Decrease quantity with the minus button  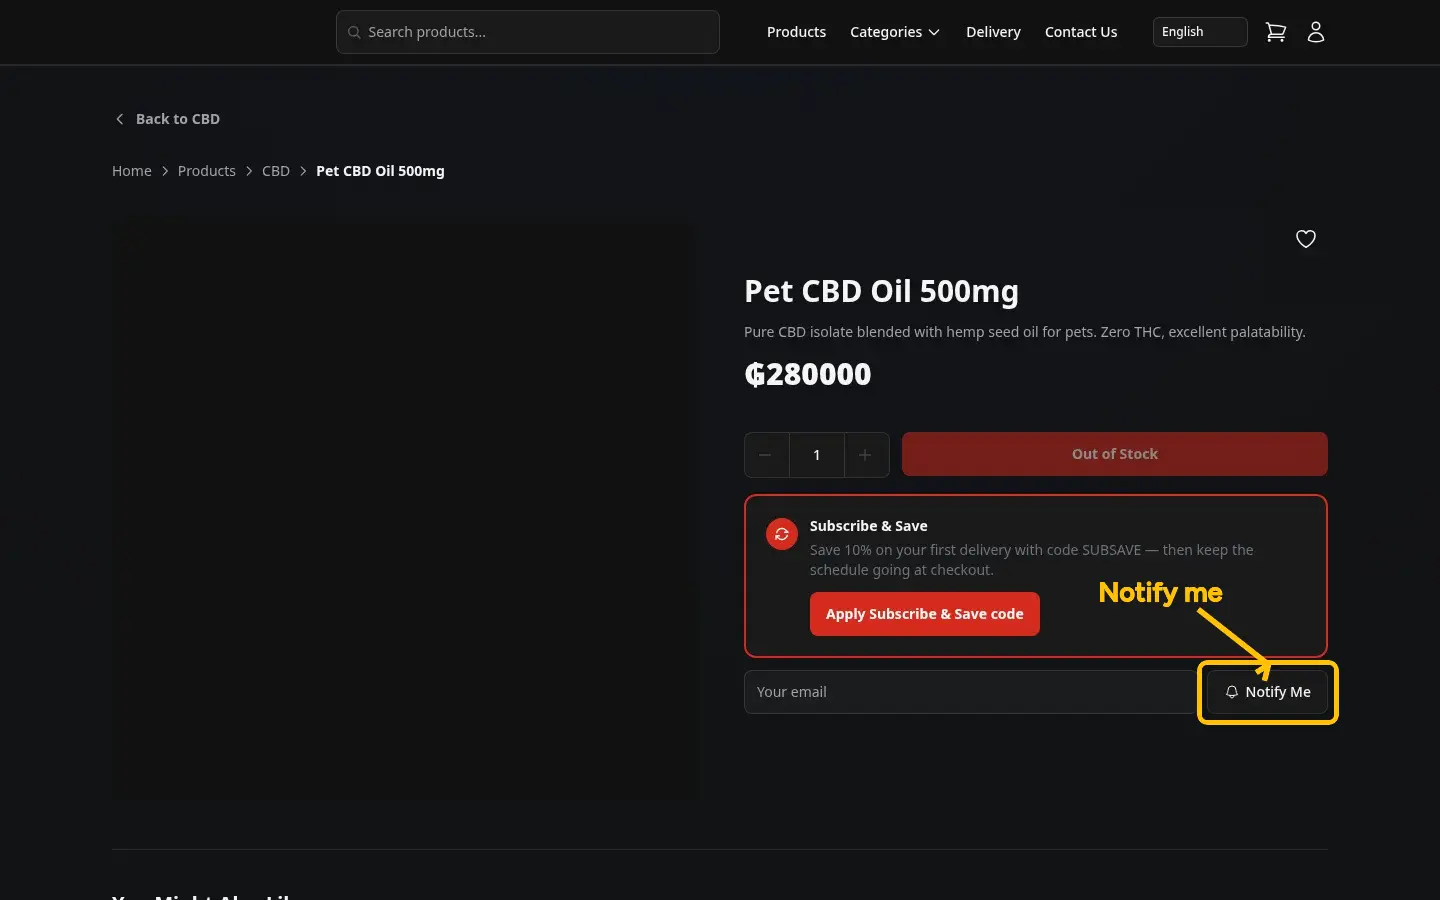(766, 455)
